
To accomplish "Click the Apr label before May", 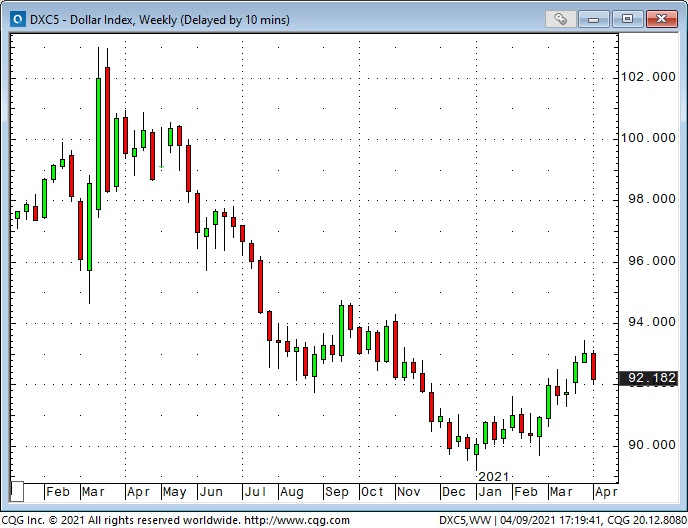I will 138,492.
